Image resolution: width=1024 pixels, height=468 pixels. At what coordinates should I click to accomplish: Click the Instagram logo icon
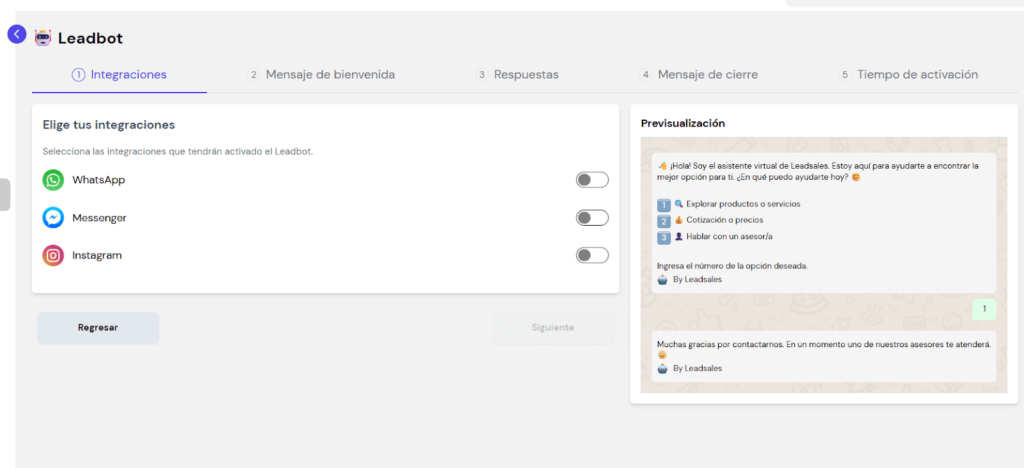coord(53,255)
